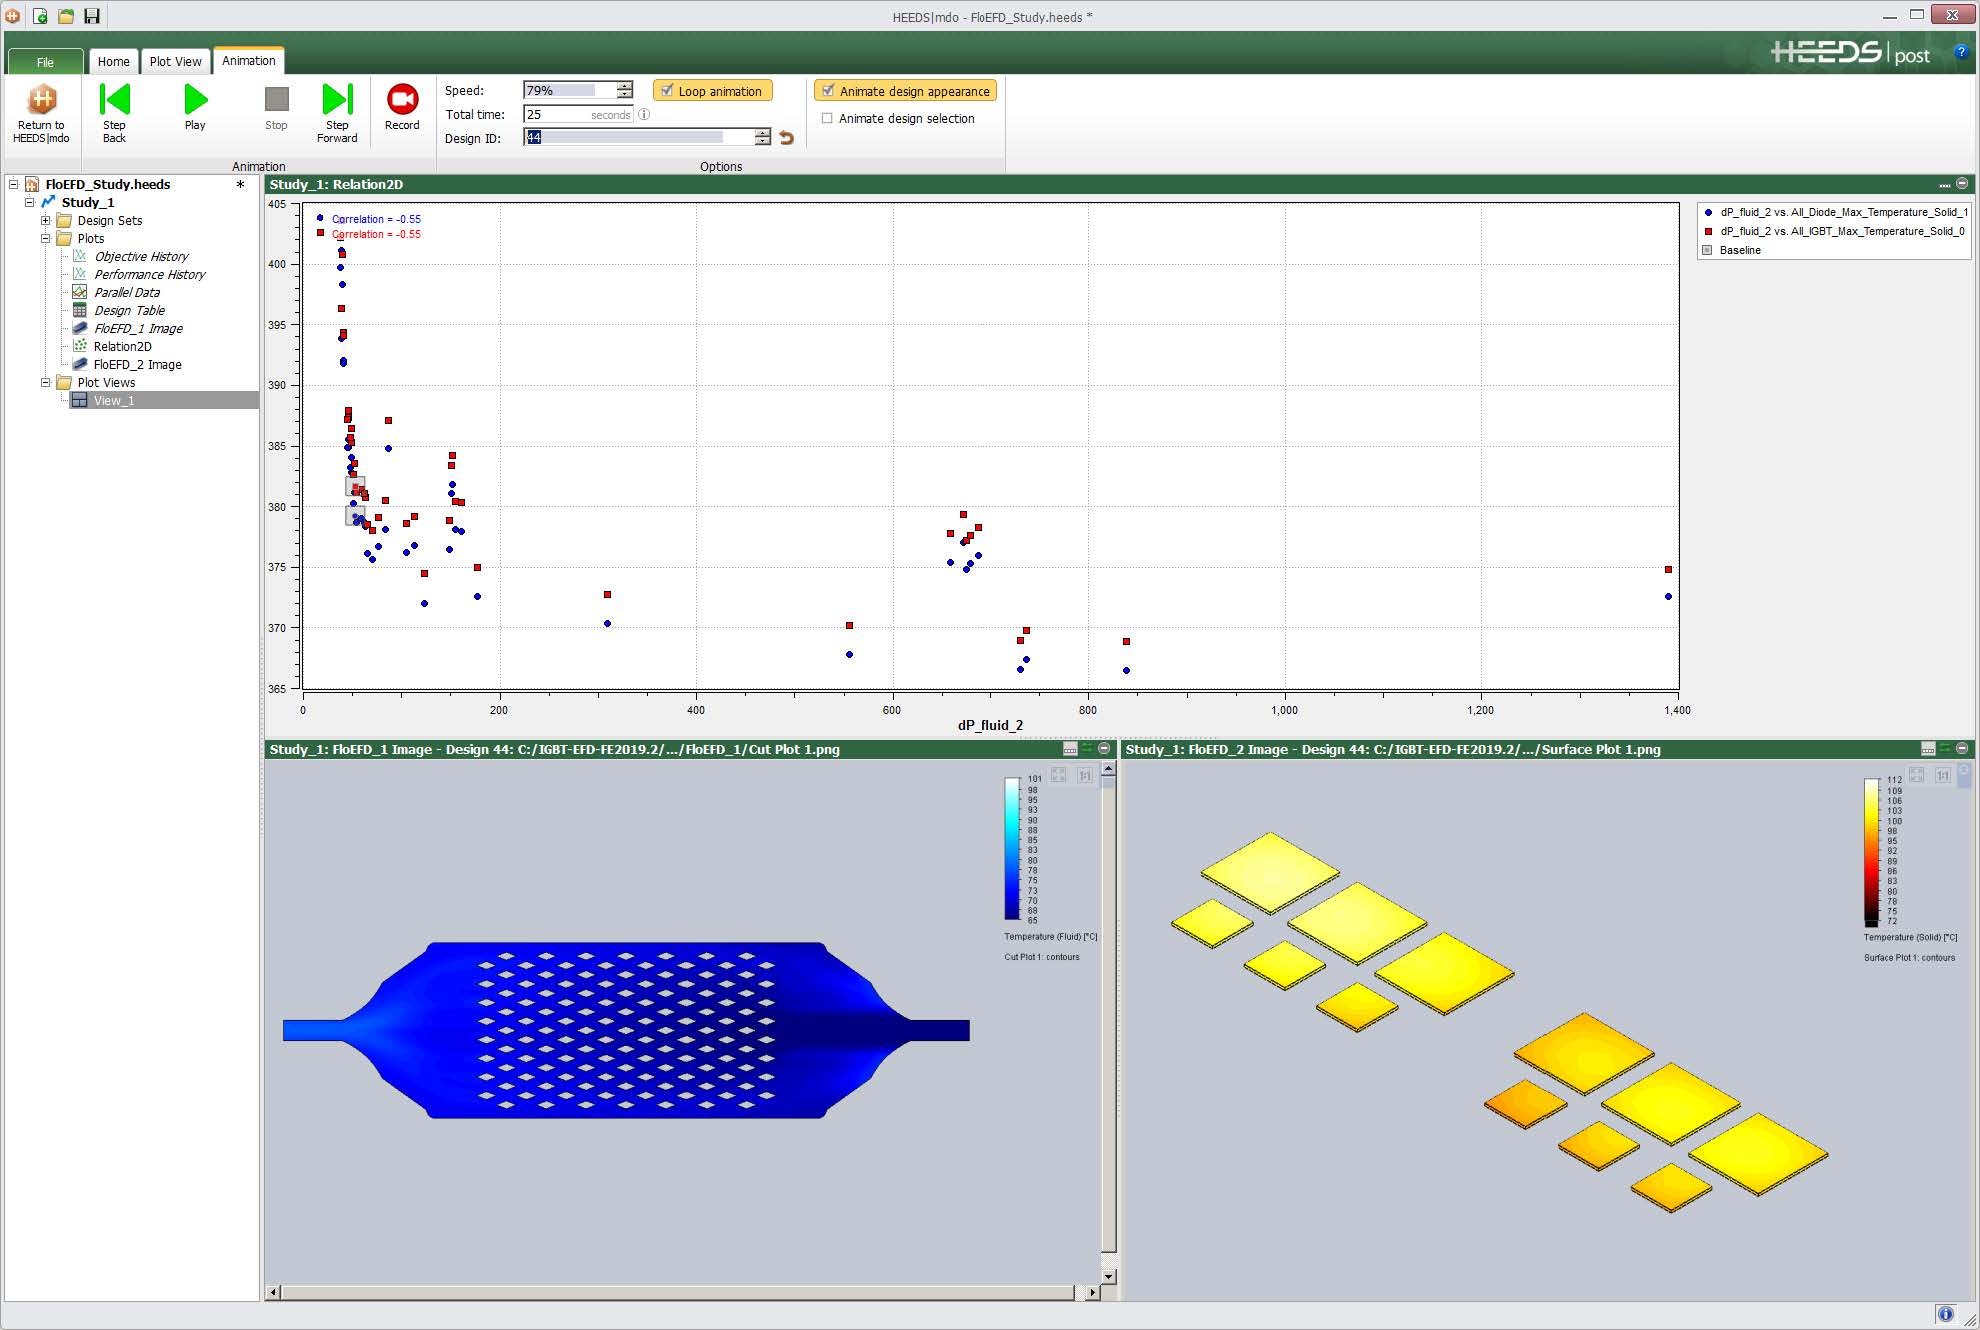This screenshot has height=1330, width=1980.
Task: Click the Play animation button
Action: click(195, 100)
